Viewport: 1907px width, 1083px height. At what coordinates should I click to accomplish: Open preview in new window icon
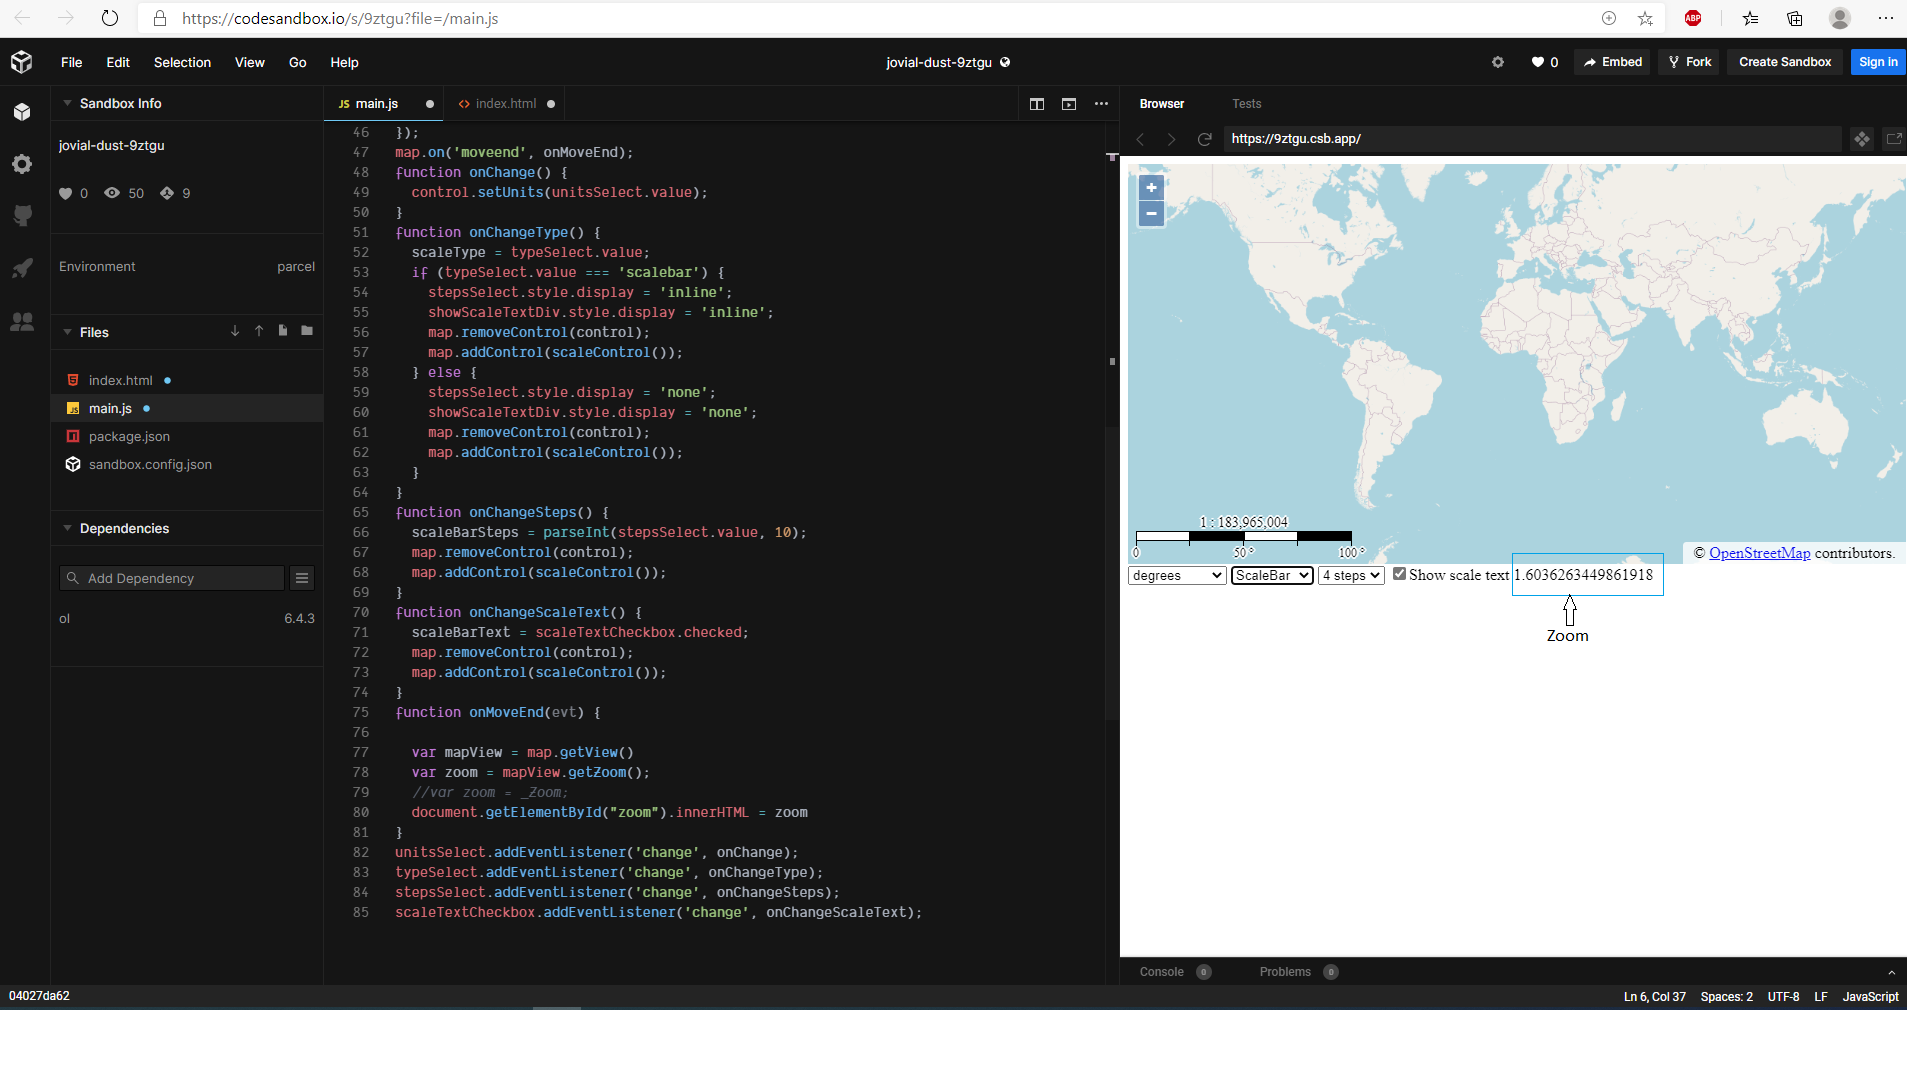coord(1894,139)
